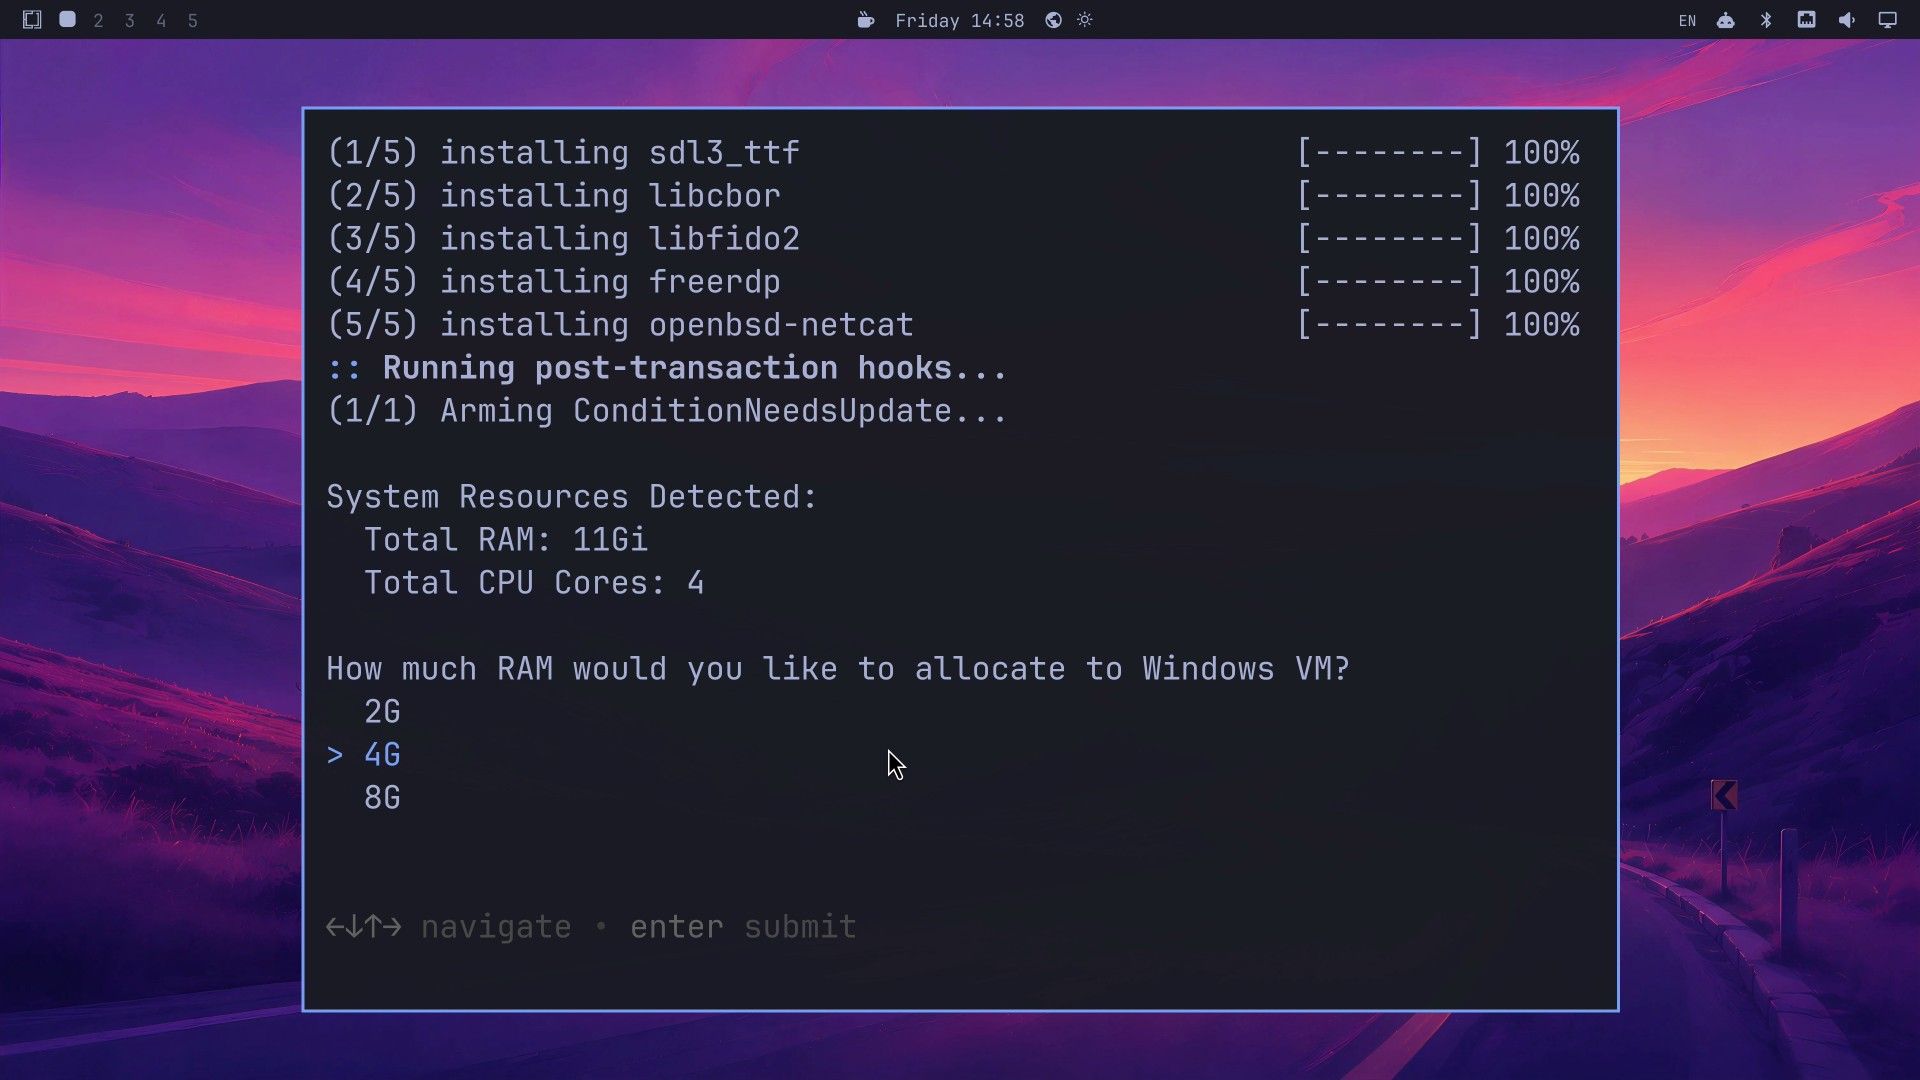This screenshot has height=1080, width=1920.
Task: Toggle the sun brightness indicator
Action: [x=1085, y=20]
